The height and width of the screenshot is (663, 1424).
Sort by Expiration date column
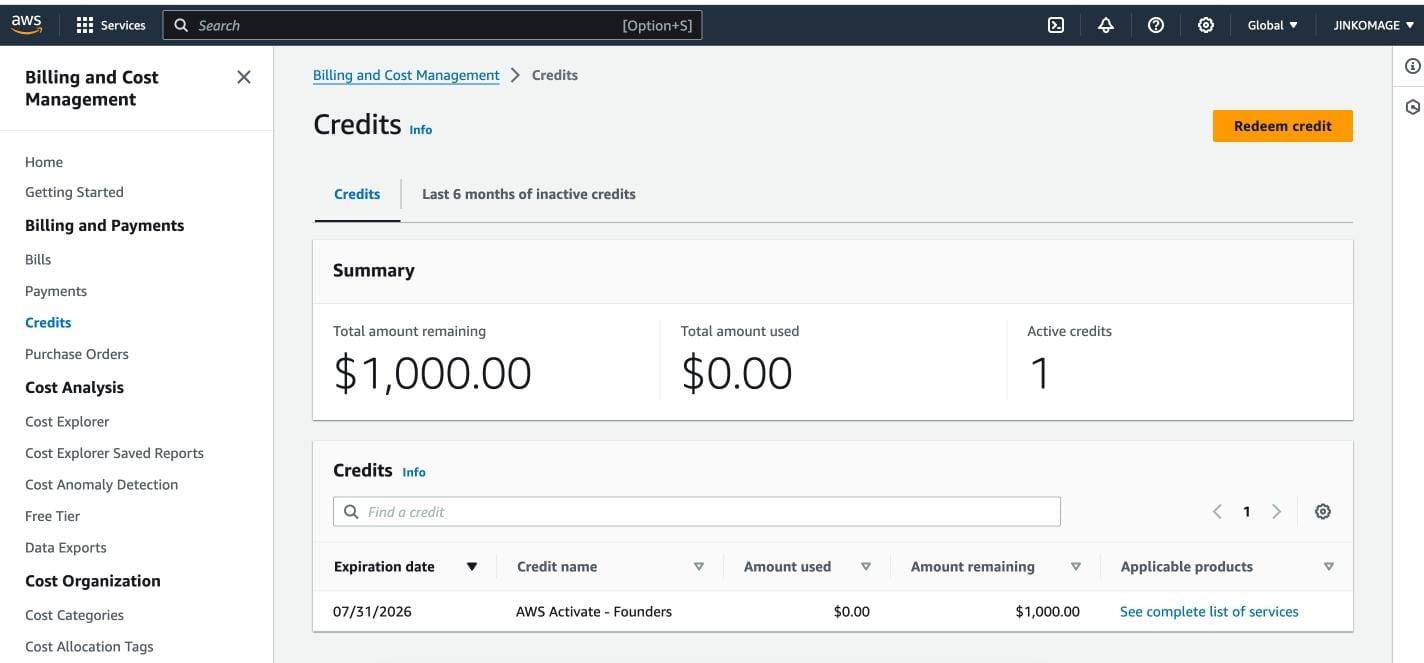472,567
